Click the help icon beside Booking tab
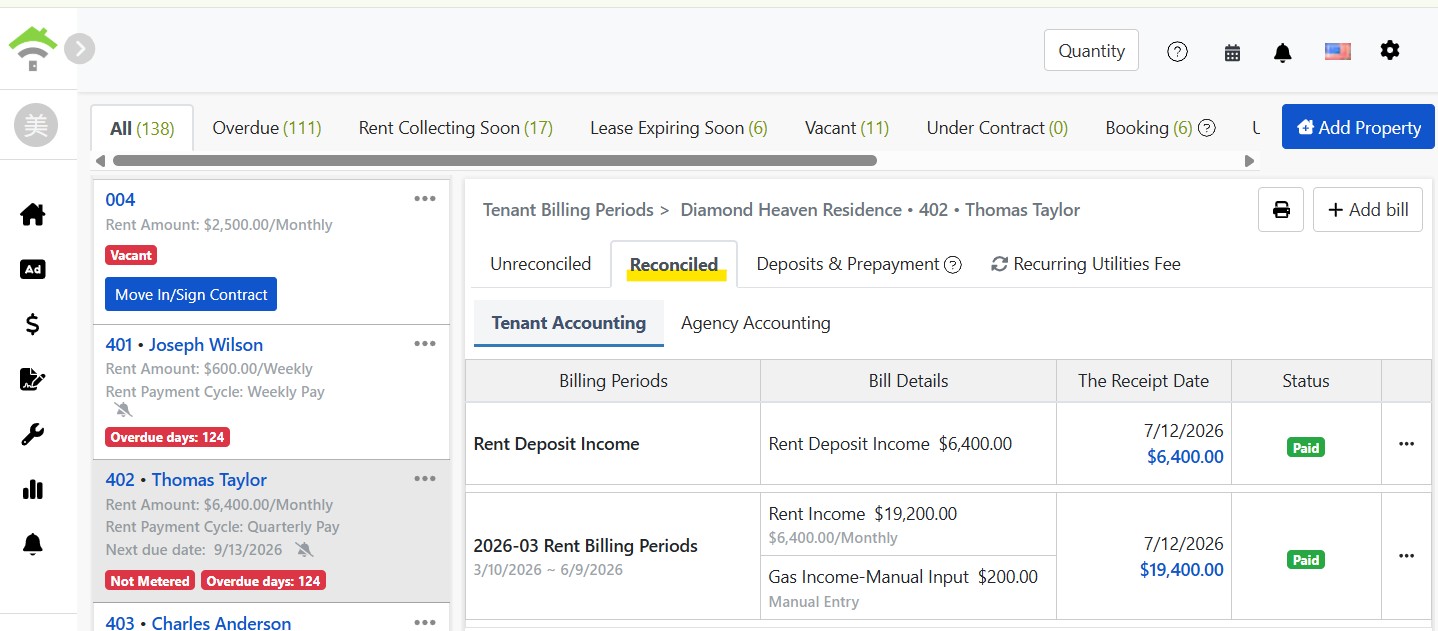Viewport: 1438px width, 631px height. click(x=1207, y=128)
